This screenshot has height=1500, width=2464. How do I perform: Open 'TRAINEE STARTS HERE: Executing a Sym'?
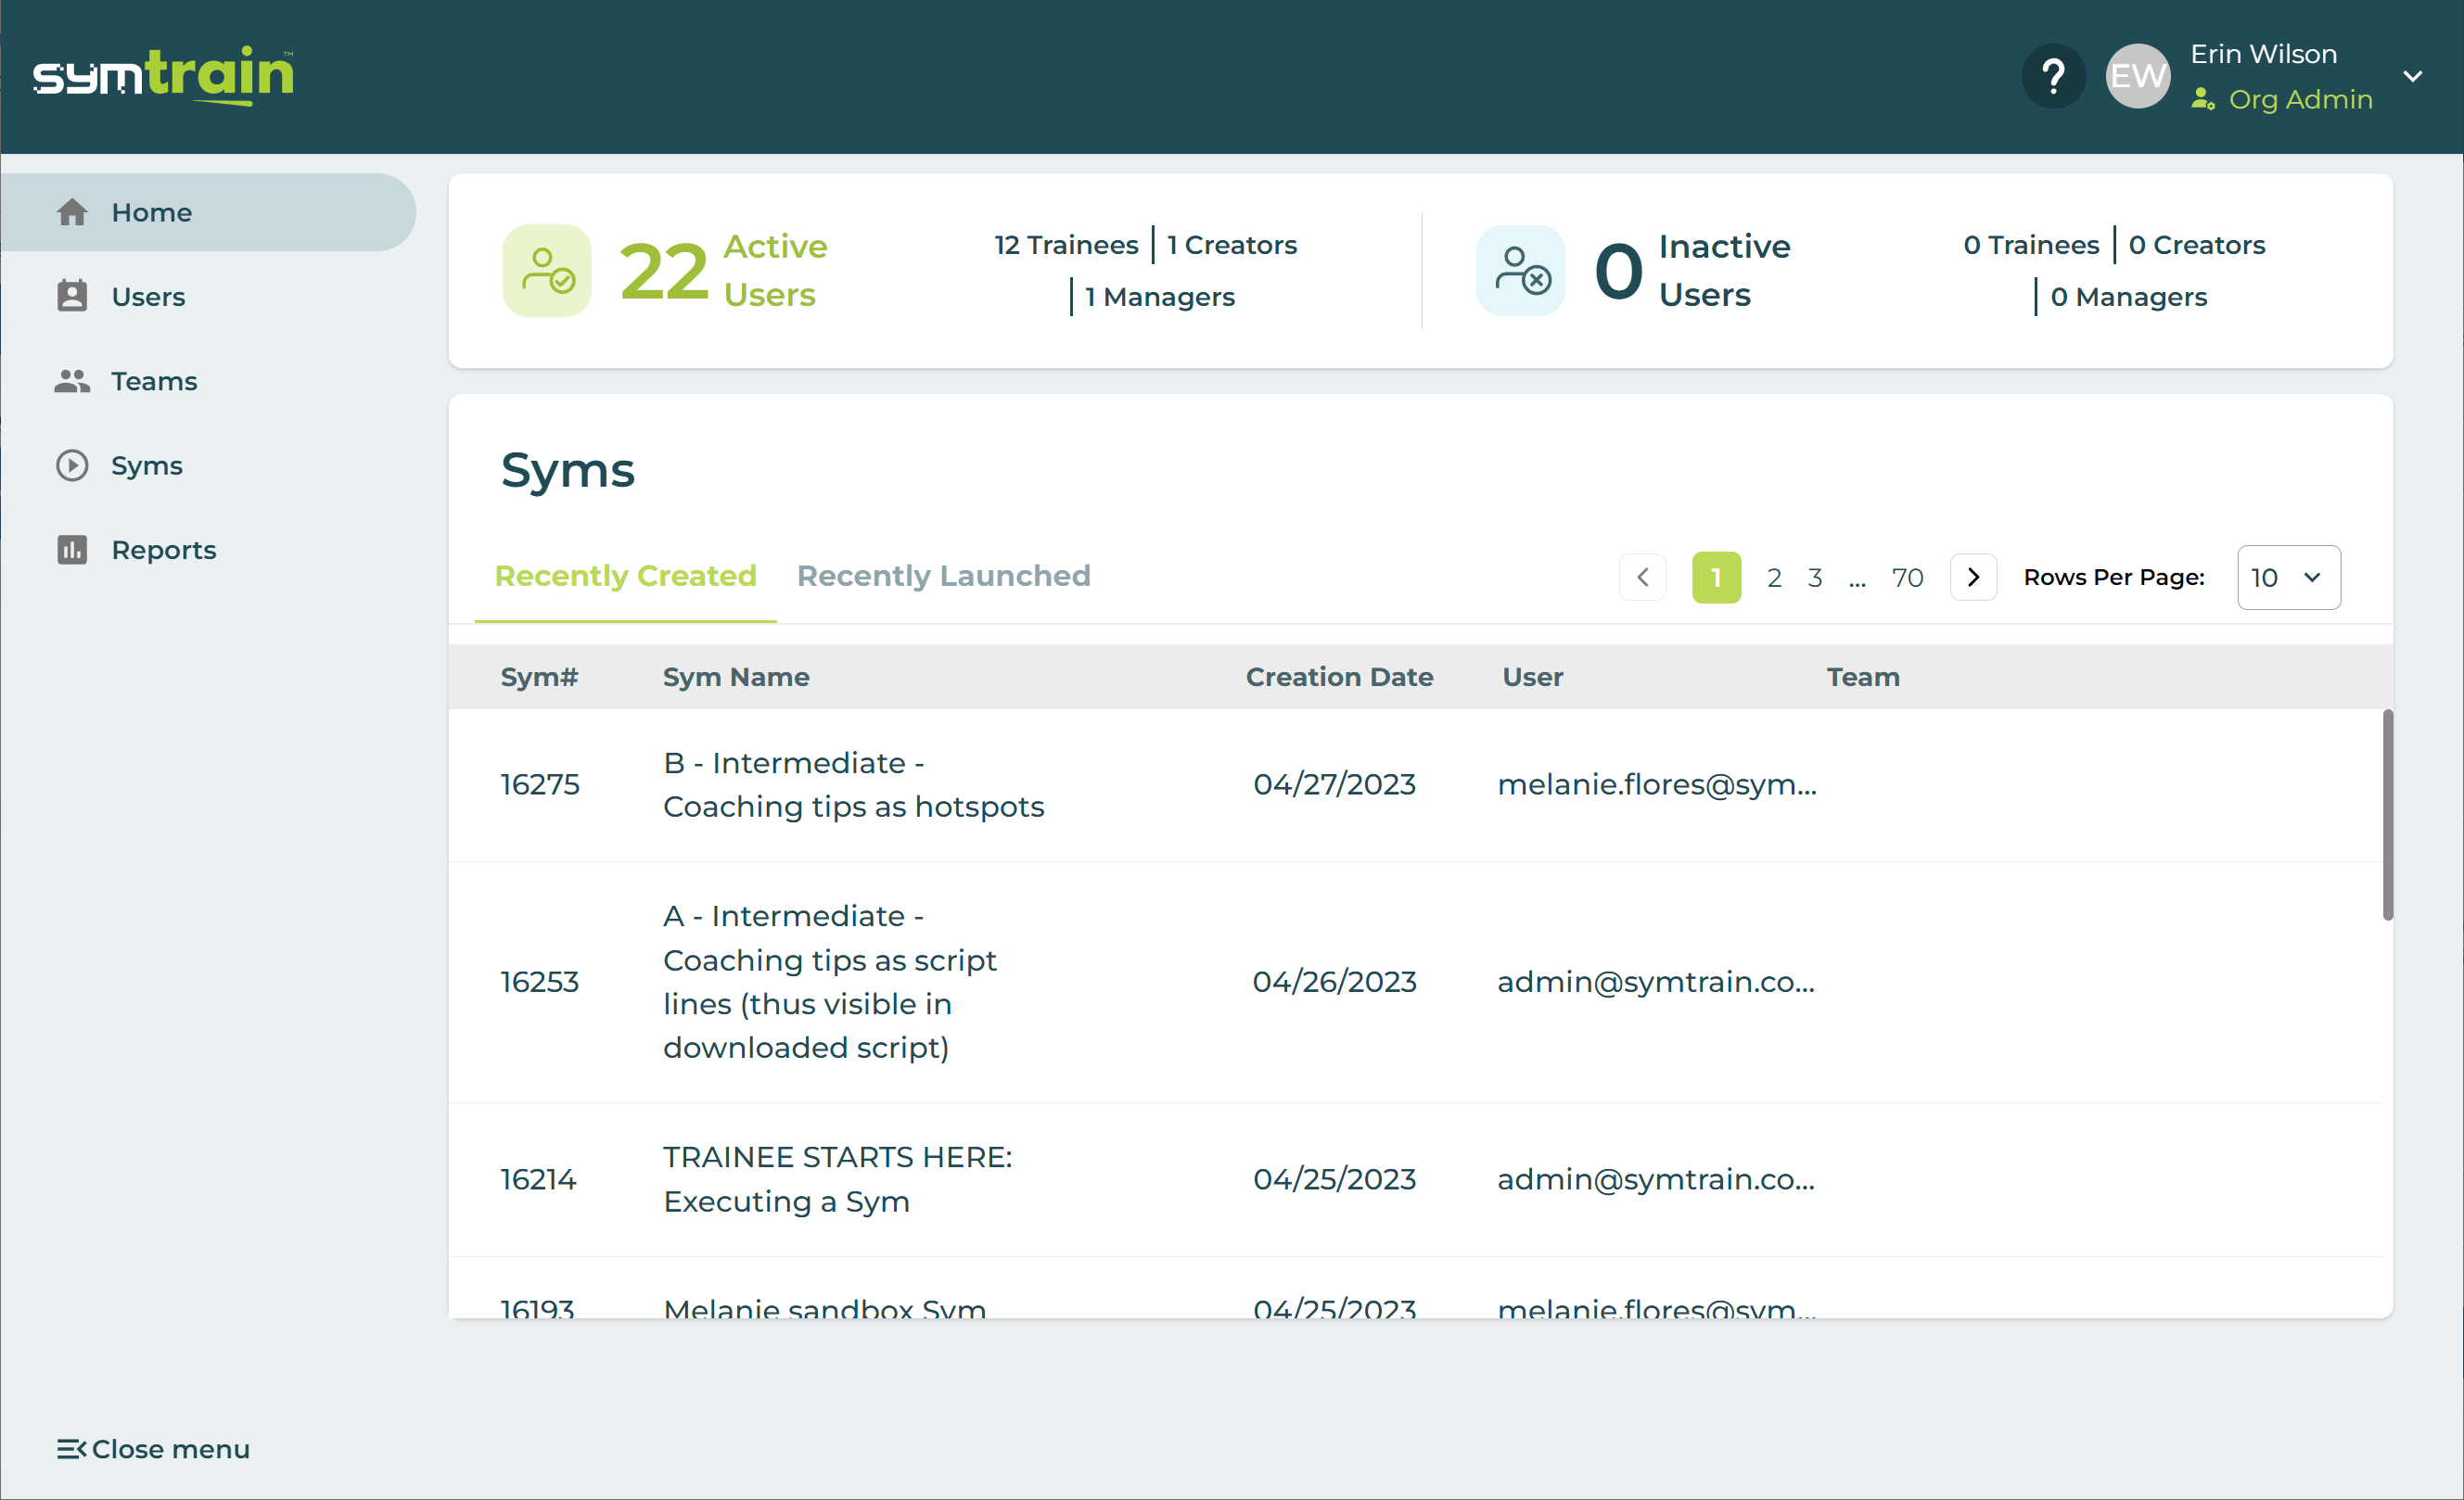click(x=837, y=1179)
